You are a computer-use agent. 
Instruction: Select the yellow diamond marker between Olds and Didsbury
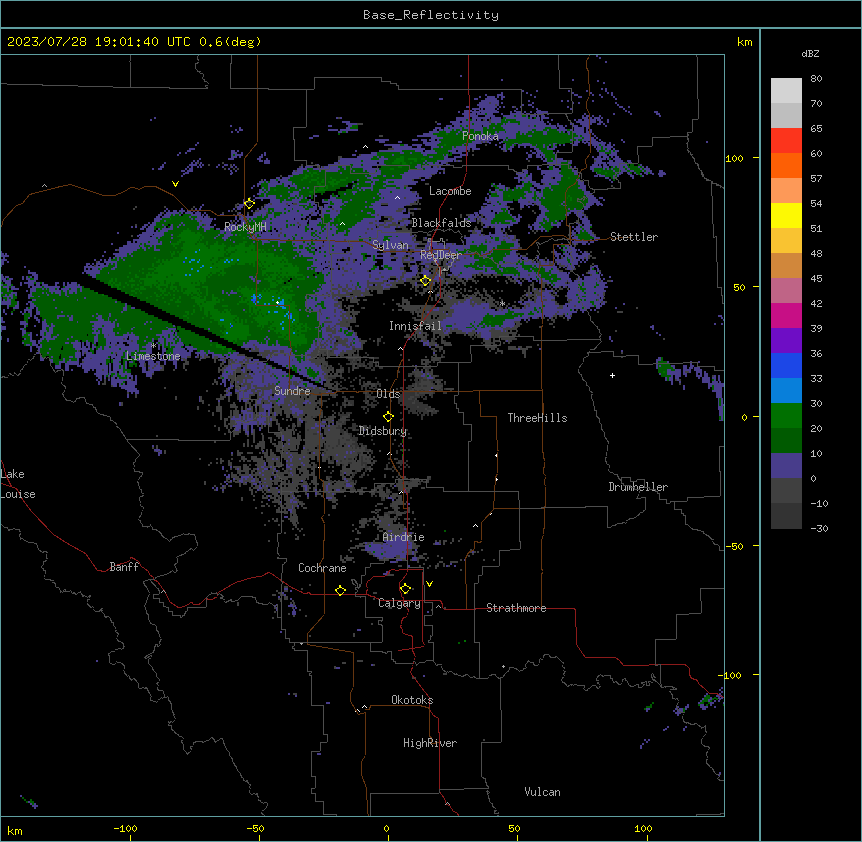[388, 417]
